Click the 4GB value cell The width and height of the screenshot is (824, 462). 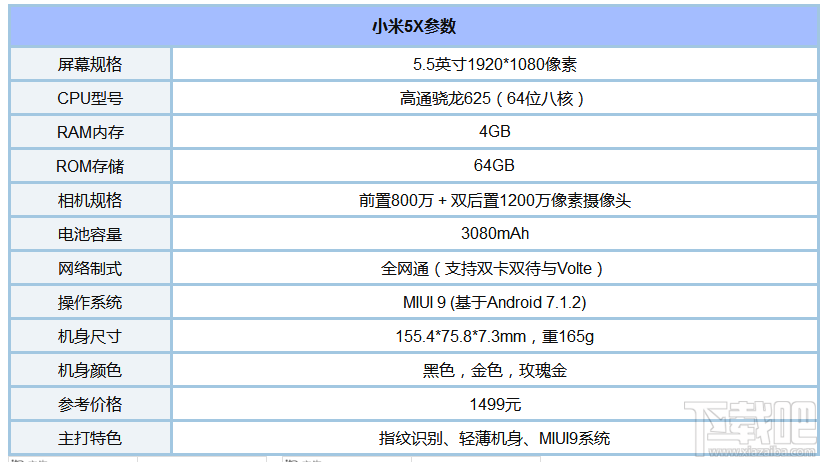(x=495, y=132)
